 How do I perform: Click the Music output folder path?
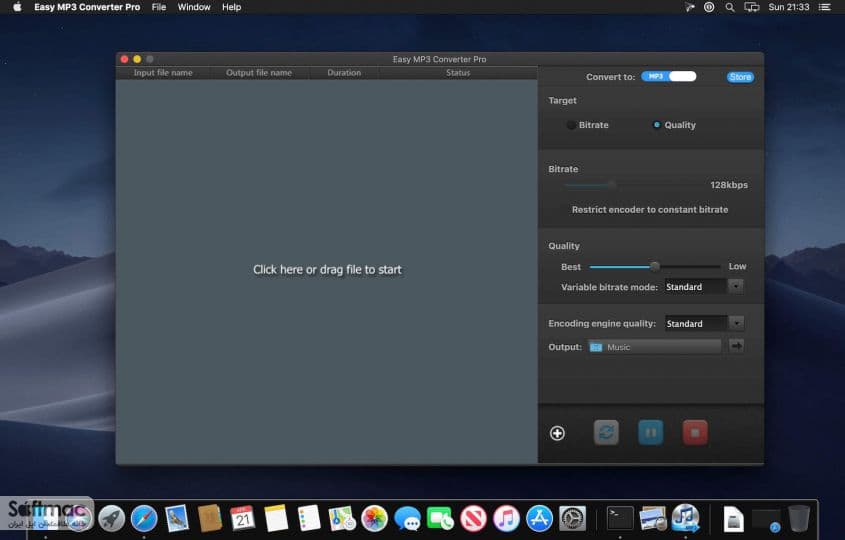655,347
